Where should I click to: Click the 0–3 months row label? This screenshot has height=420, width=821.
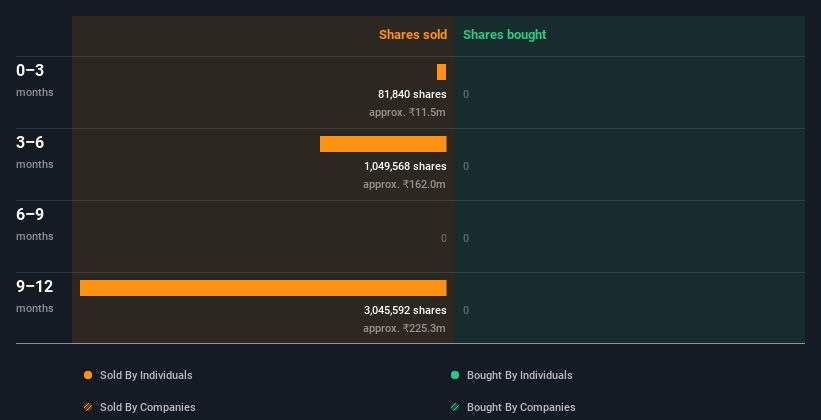tap(35, 80)
